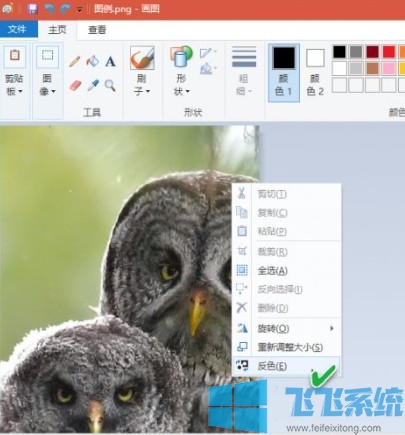The height and width of the screenshot is (435, 405).
Task: Choose 全选(A) in context menu
Action: [287, 270]
